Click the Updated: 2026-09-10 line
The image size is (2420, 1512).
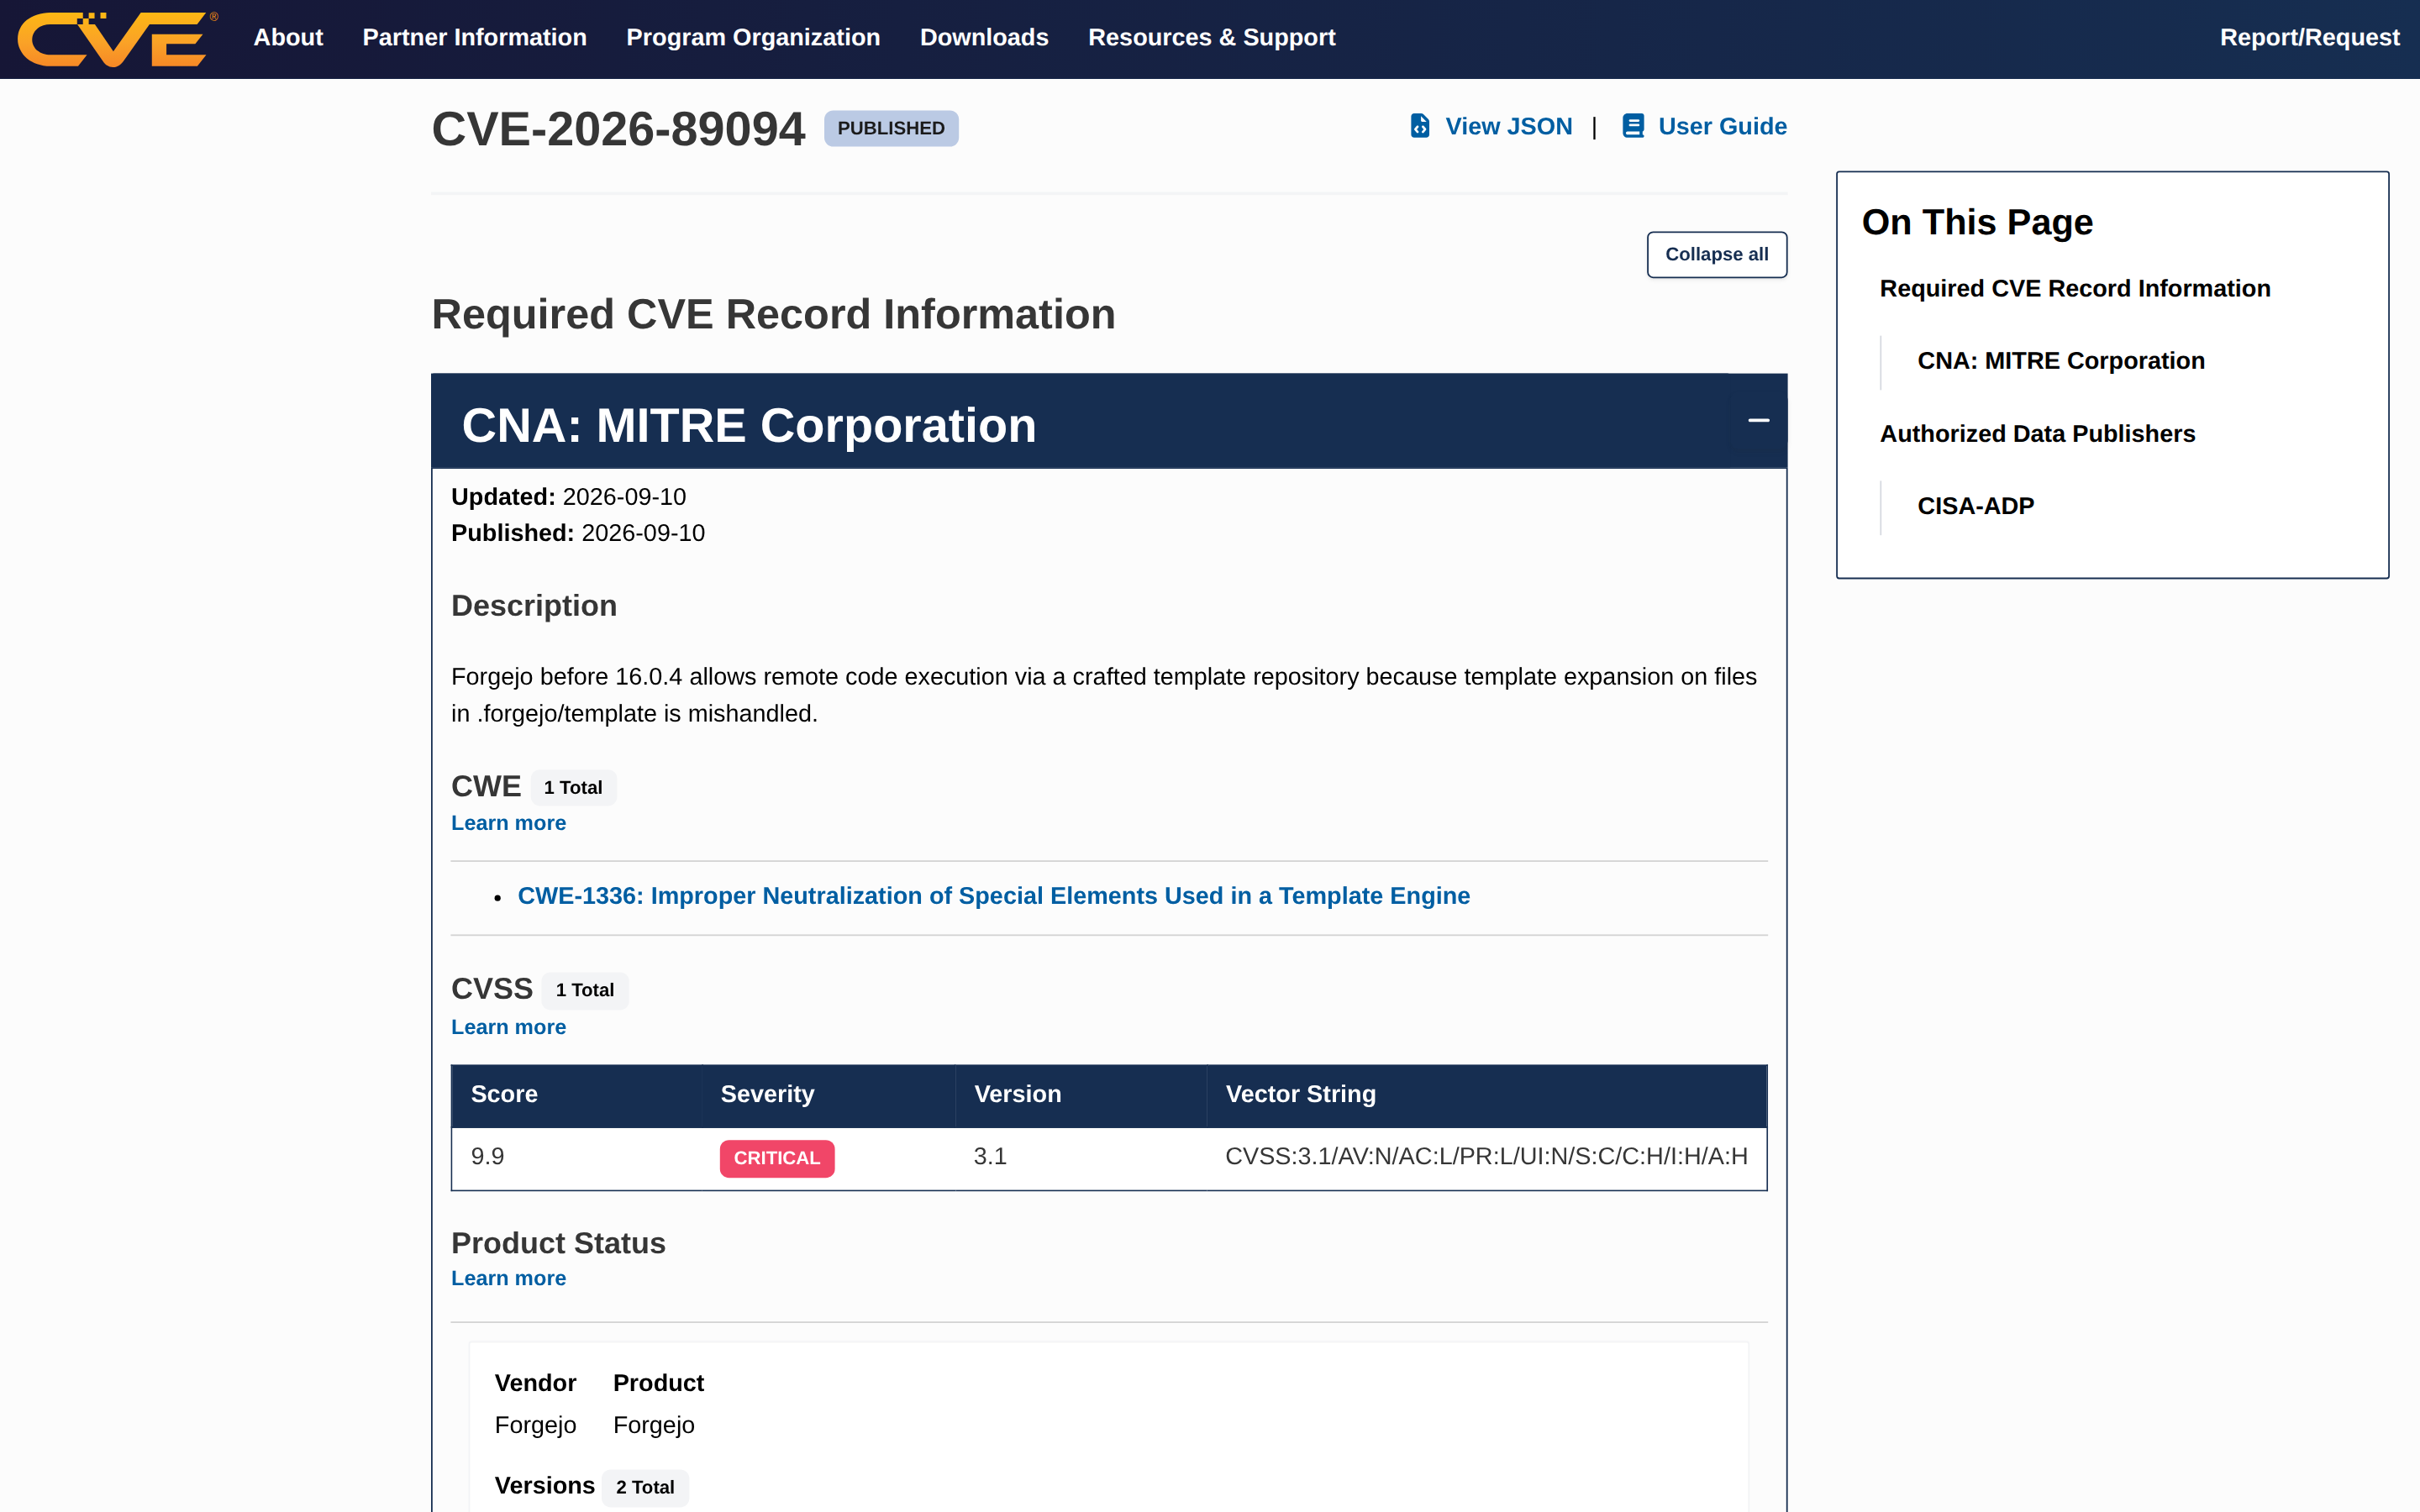tap(568, 497)
